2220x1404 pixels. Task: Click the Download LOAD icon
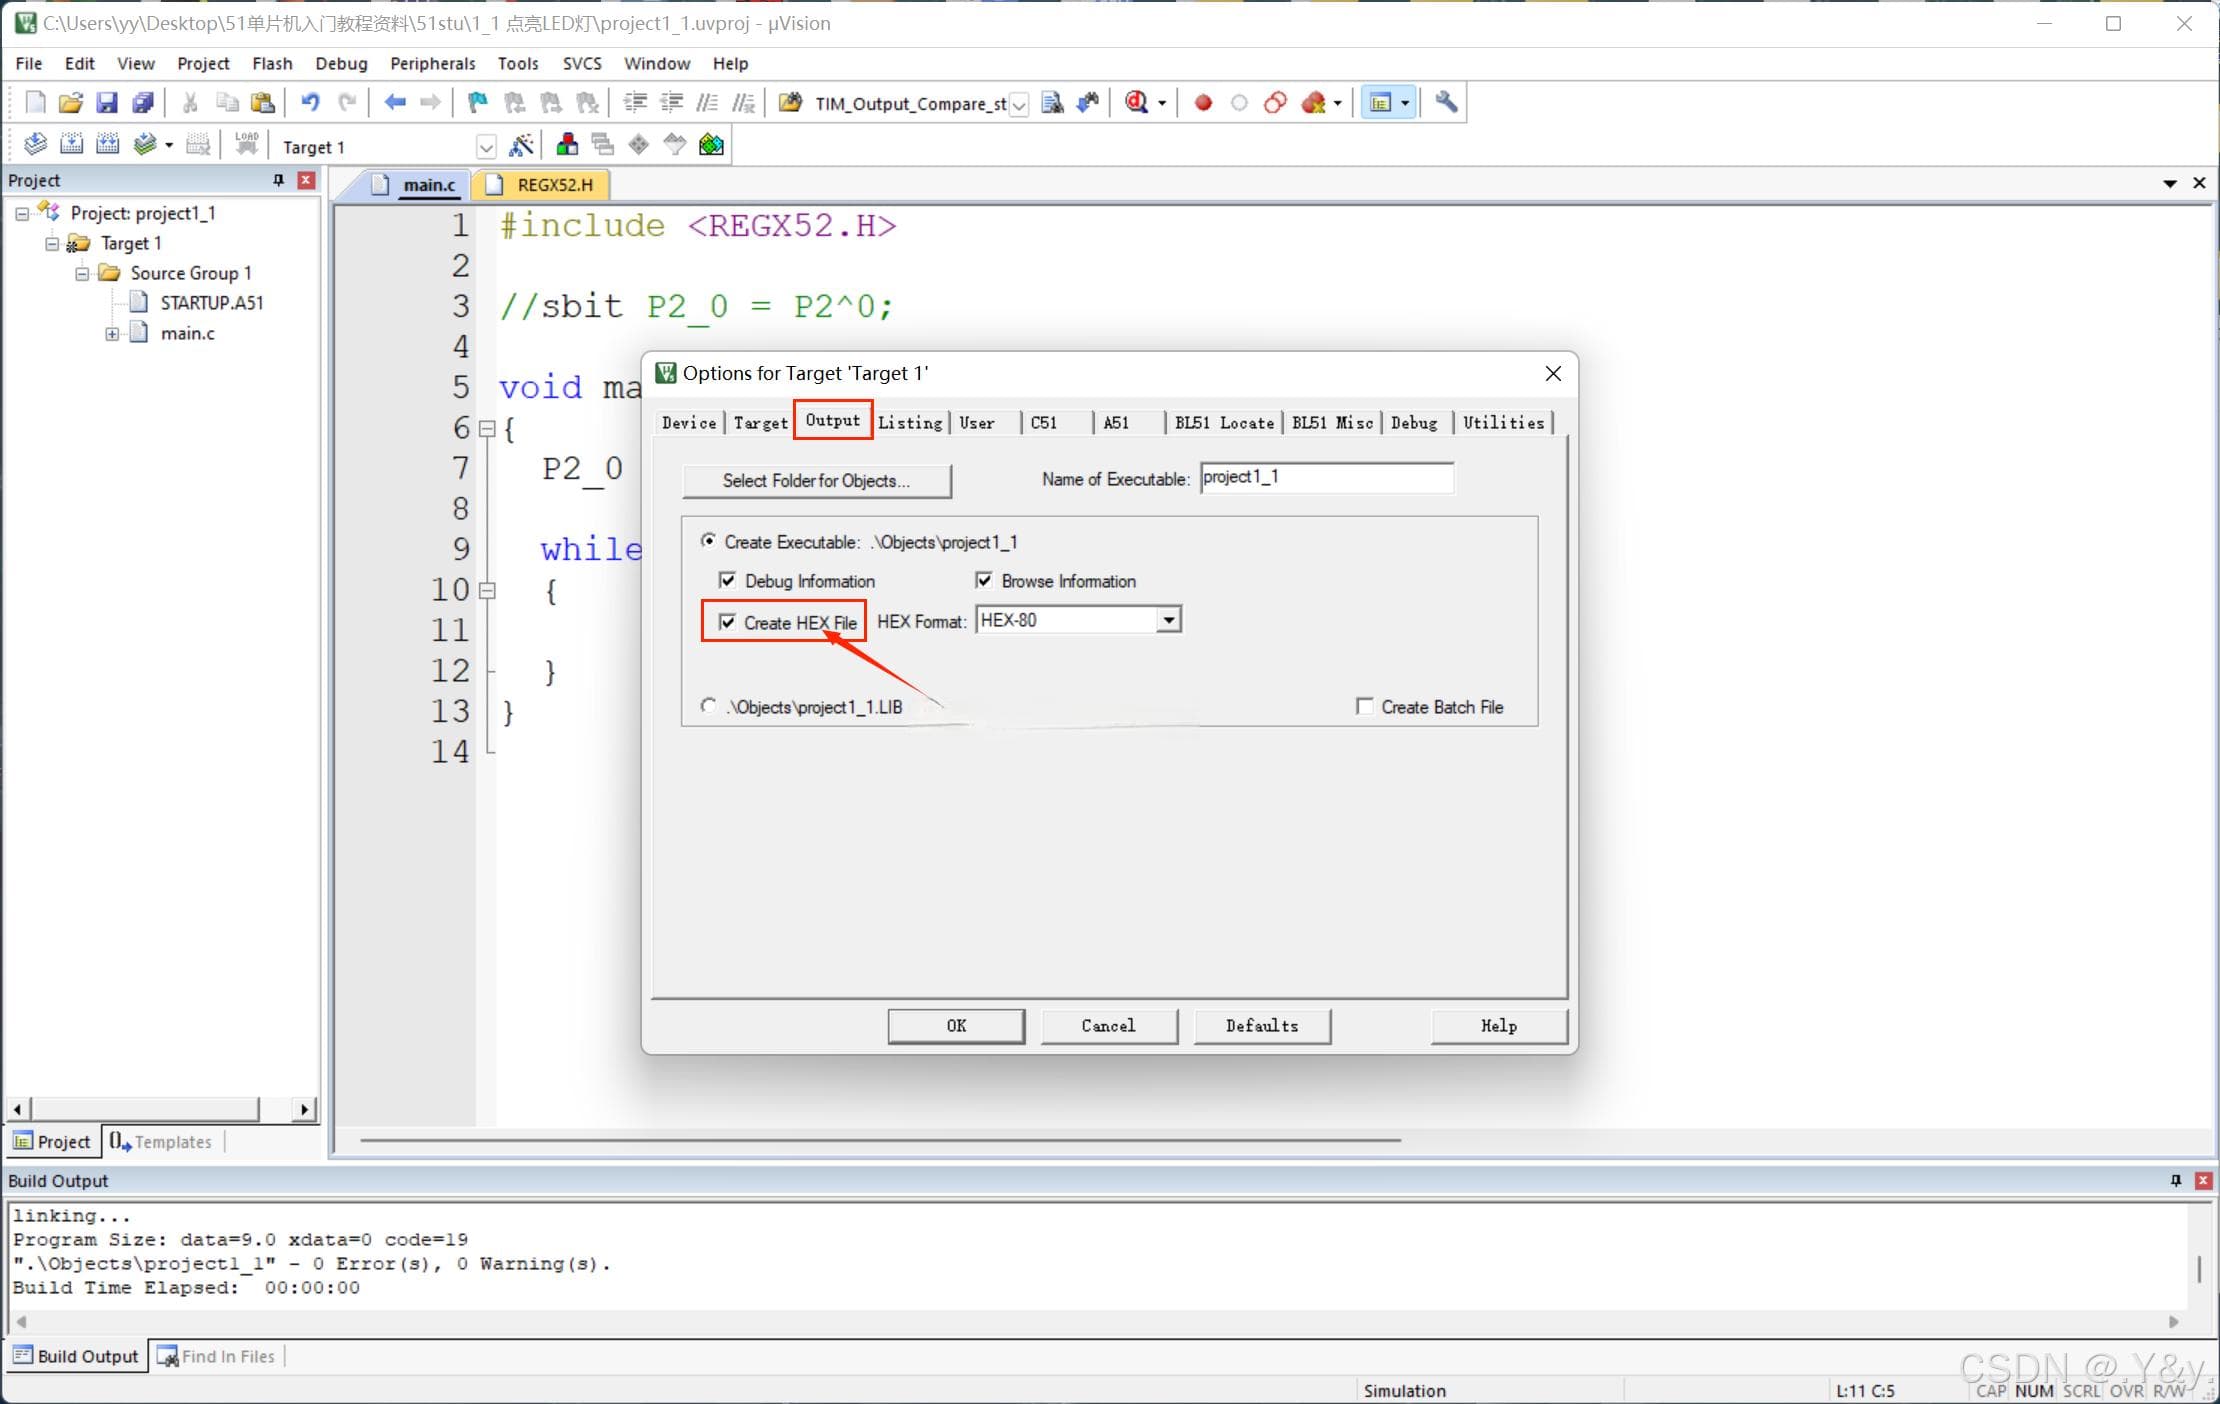point(246,145)
